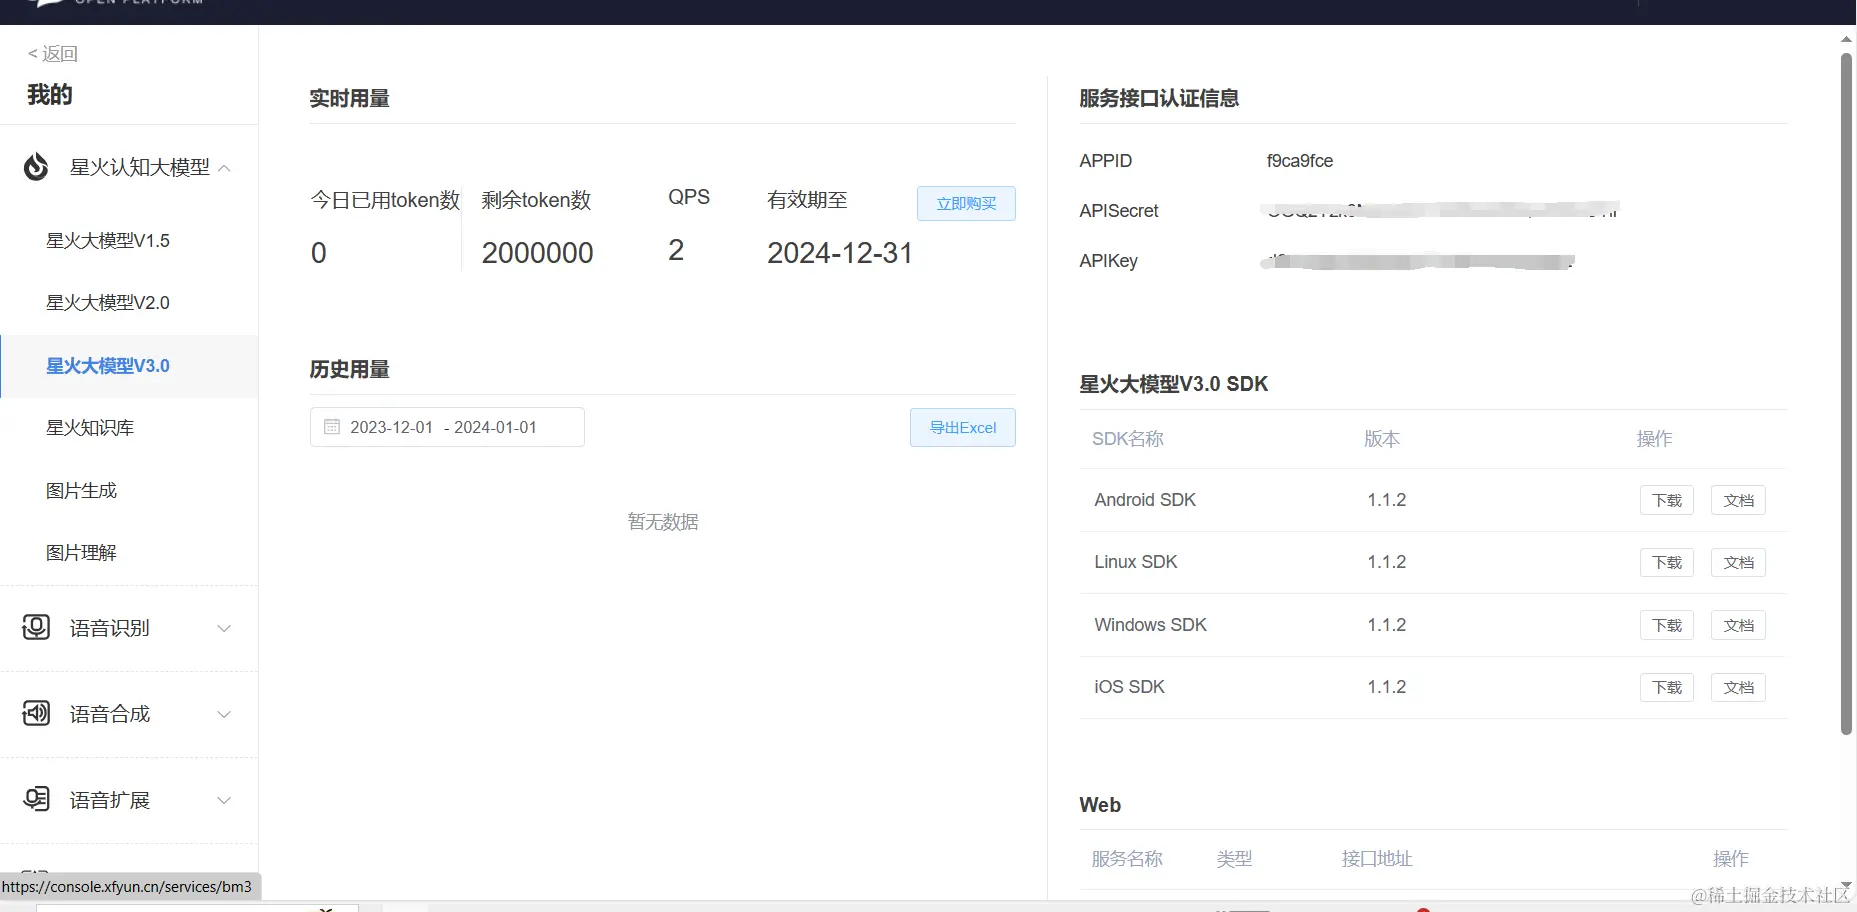Click the calendar icon in date range field
Viewport: 1857px width, 912px height.
point(332,427)
